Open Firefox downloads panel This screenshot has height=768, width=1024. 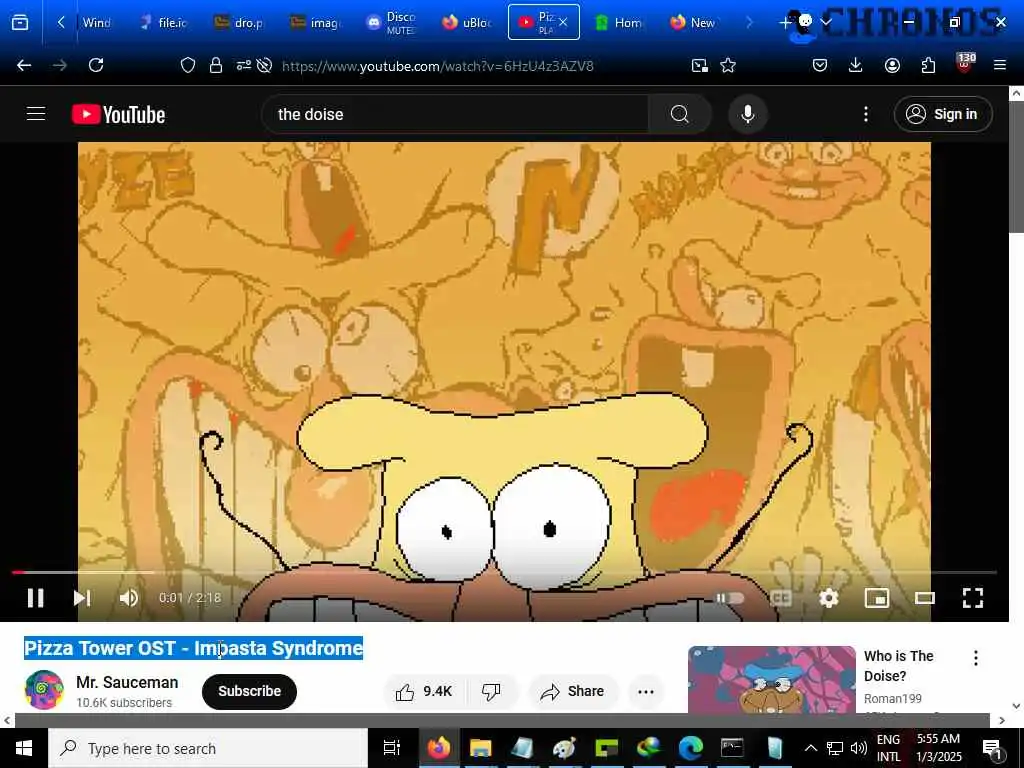click(x=856, y=65)
